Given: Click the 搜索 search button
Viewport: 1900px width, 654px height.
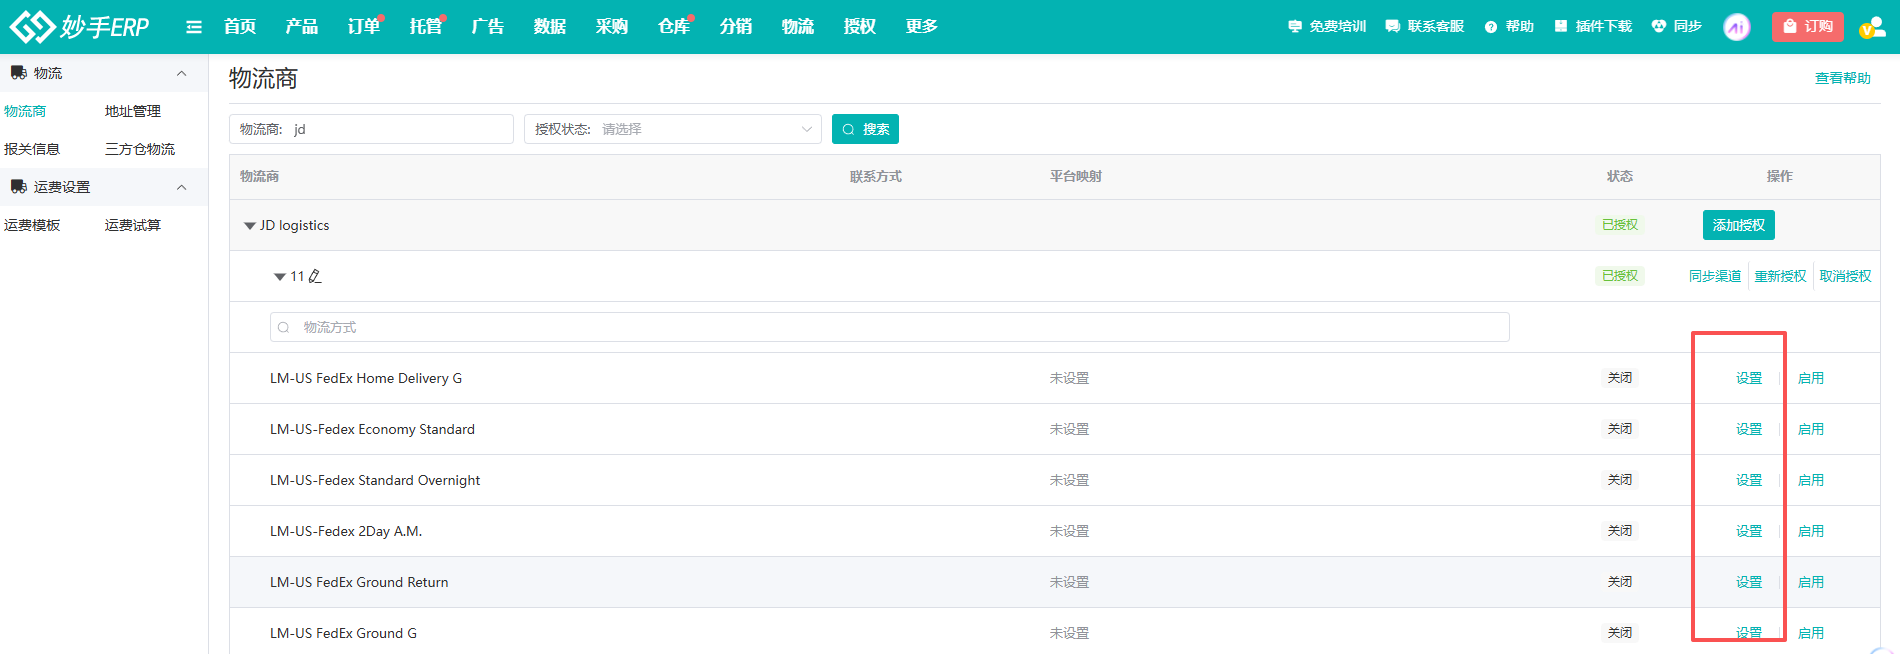Looking at the screenshot, I should tap(865, 129).
